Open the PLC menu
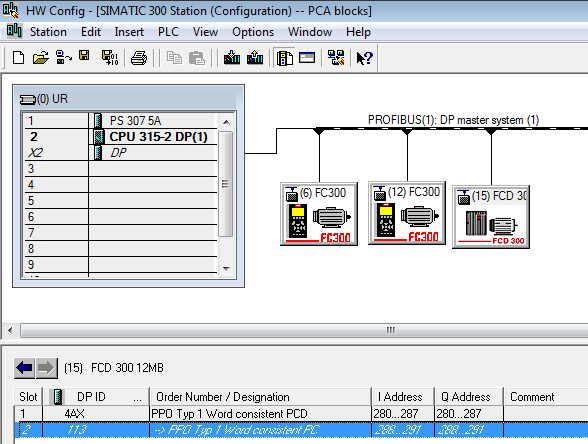Screen dimensions: 588x444 (168, 32)
